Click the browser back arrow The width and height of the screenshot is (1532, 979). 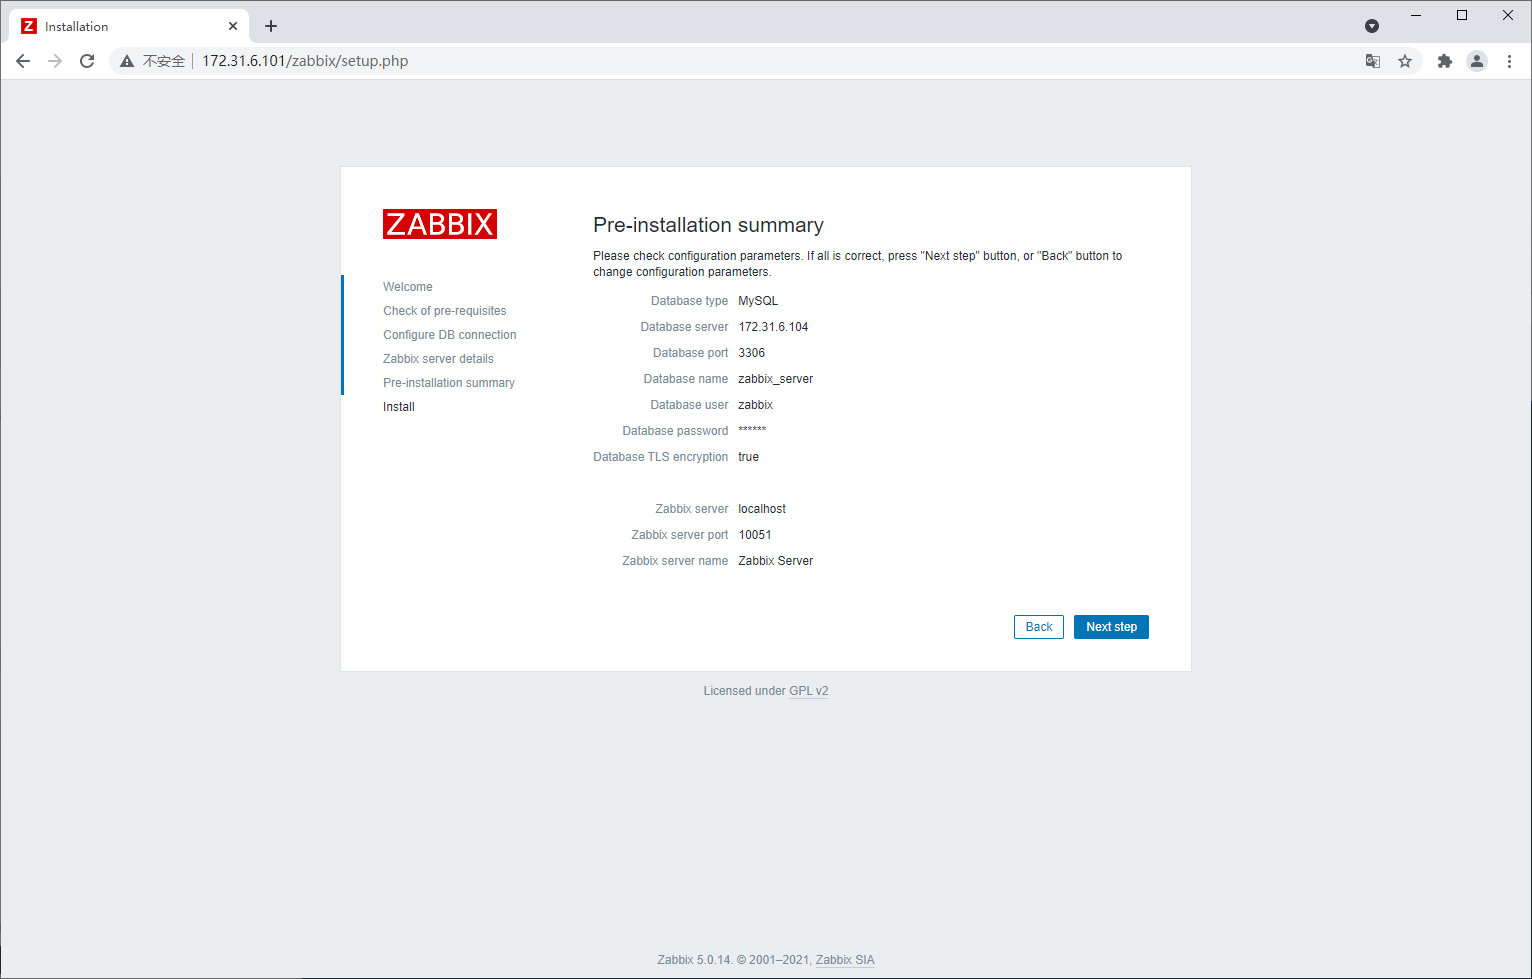pyautogui.click(x=23, y=60)
